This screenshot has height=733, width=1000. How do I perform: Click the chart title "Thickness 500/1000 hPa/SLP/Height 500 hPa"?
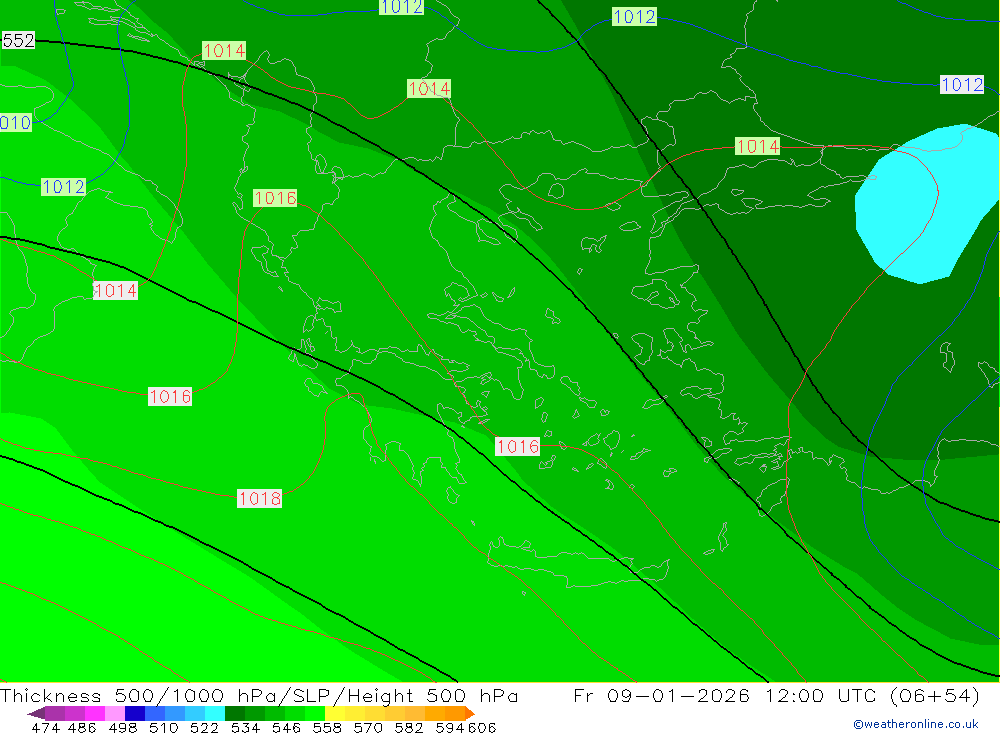tap(259, 695)
